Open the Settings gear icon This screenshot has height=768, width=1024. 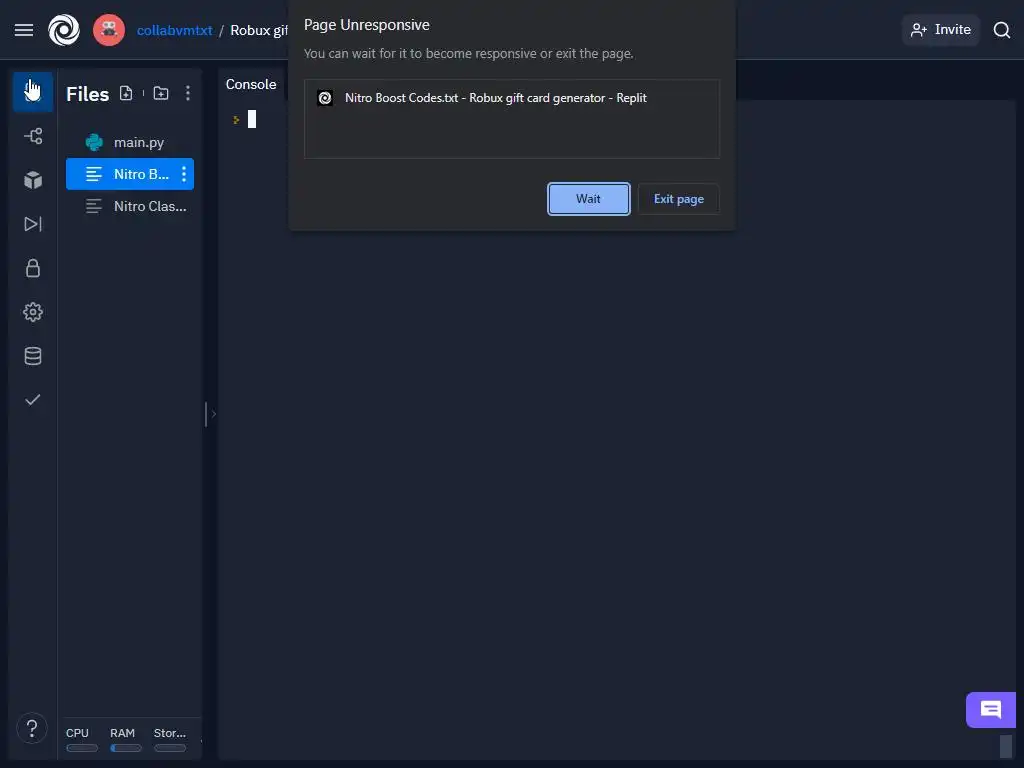coord(33,312)
